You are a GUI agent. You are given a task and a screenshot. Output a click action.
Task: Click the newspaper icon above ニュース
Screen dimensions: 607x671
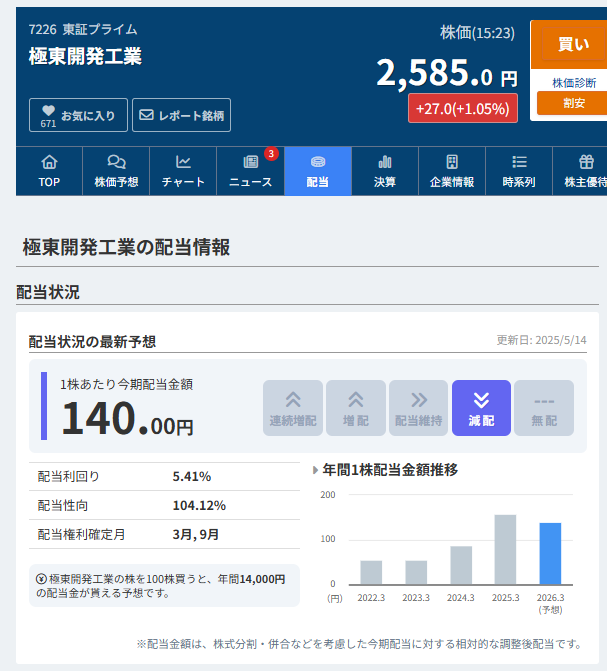(250, 162)
